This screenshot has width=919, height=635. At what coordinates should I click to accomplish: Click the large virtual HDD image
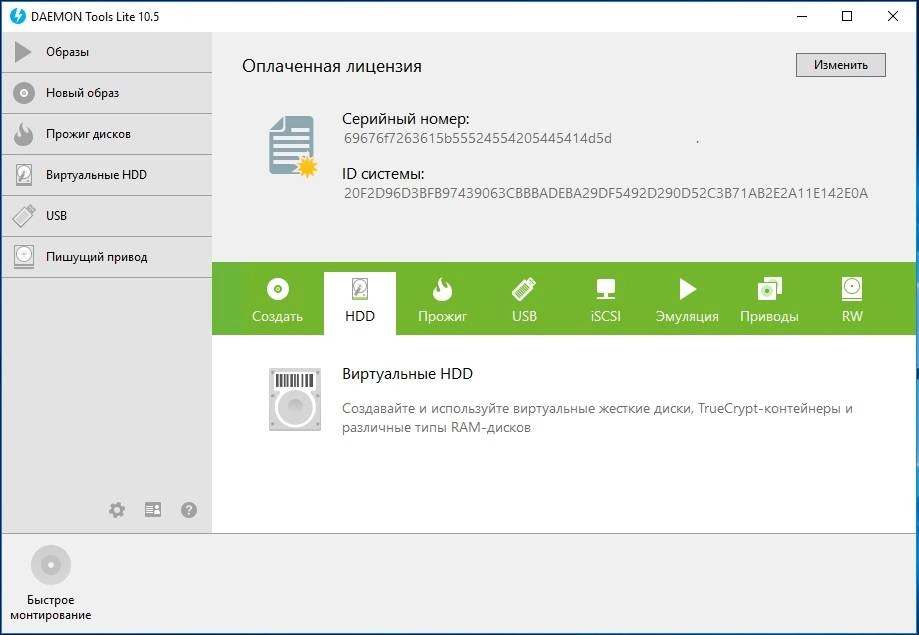295,400
